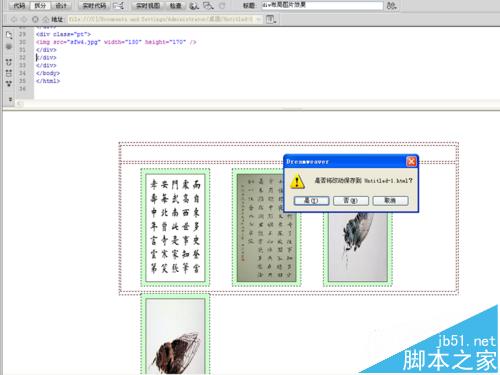Click icon right of 实时代码 button

pos(119,5)
